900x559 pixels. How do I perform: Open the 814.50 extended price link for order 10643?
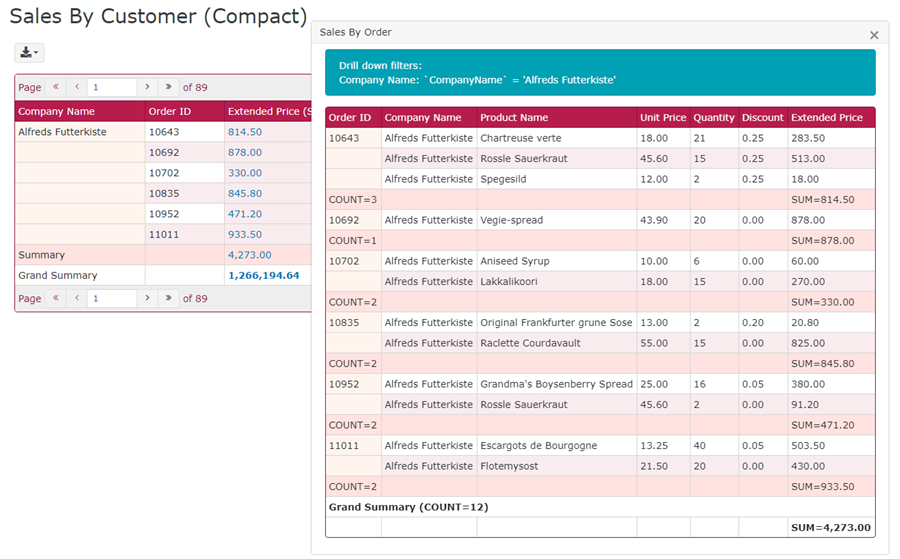245,132
